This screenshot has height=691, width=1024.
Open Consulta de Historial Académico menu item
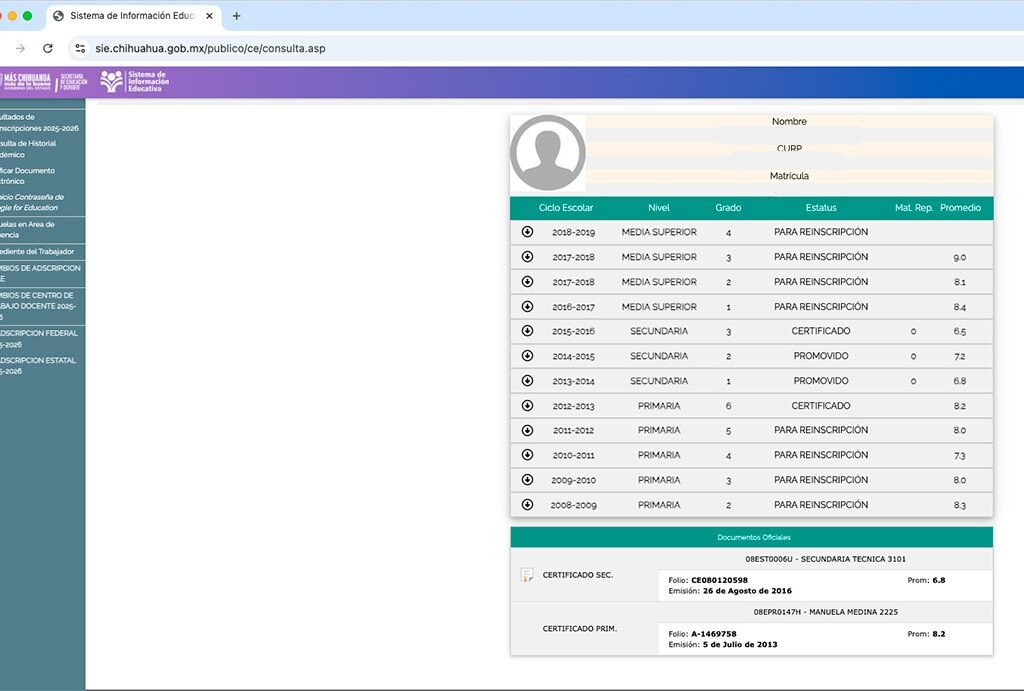click(x=30, y=149)
